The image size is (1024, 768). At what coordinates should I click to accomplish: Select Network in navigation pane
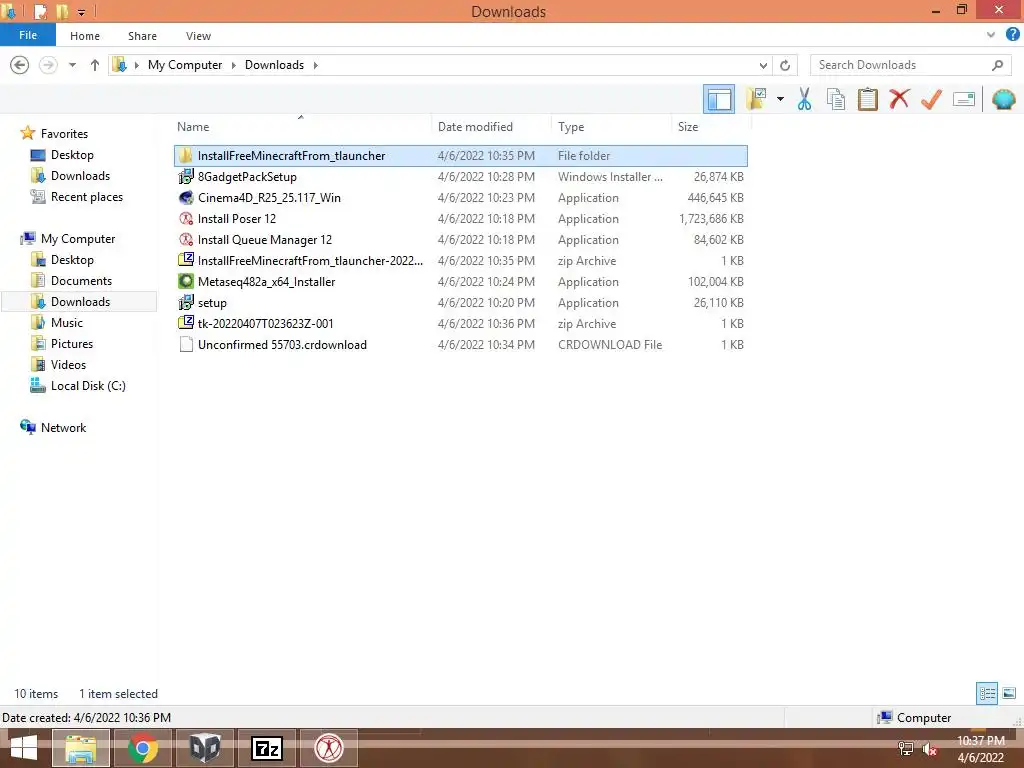click(63, 428)
